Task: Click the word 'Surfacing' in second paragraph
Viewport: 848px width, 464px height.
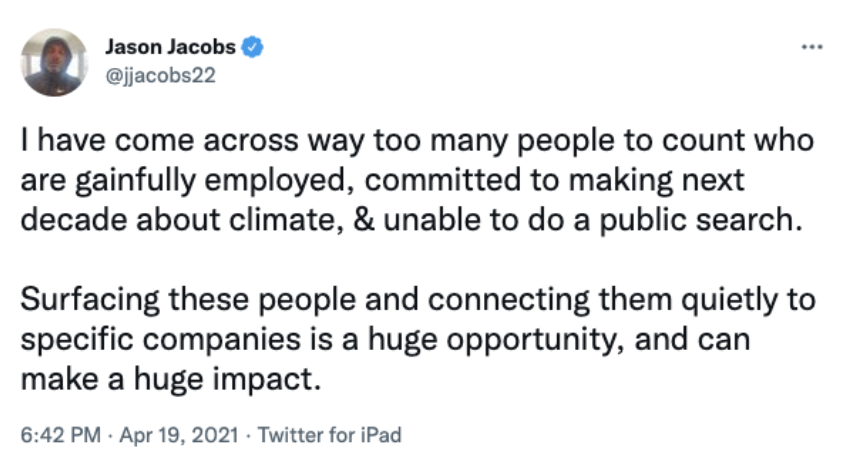Action: click(90, 301)
